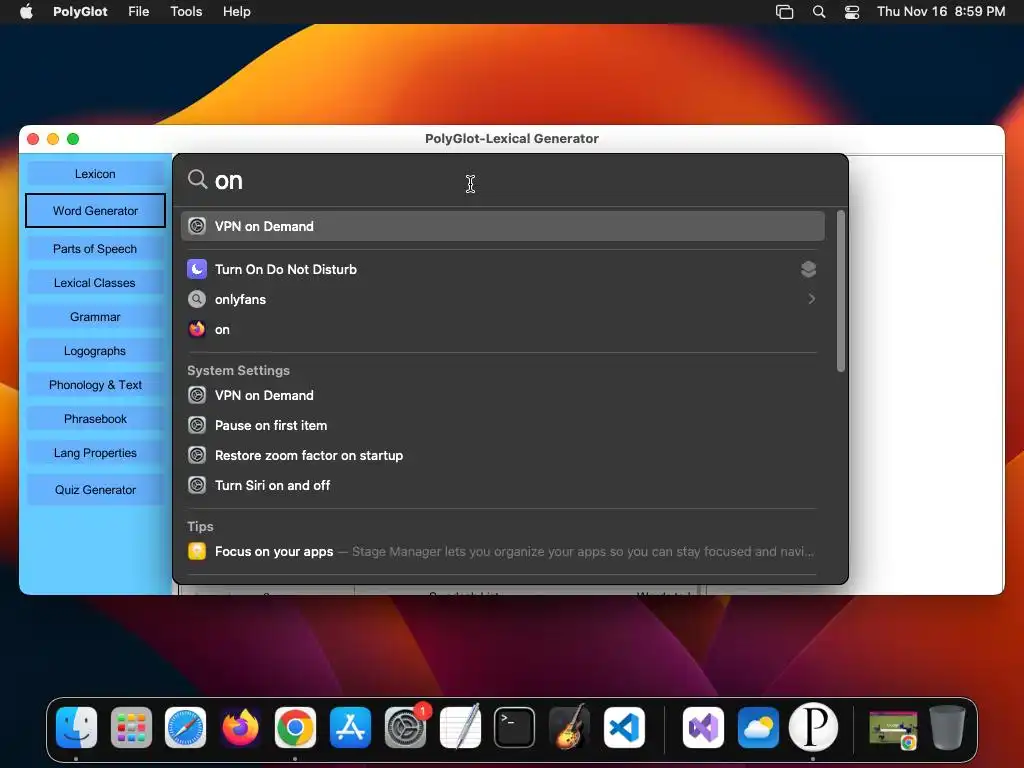Click the Stage Manager menu bar icon
Image resolution: width=1024 pixels, height=768 pixels.
(x=784, y=12)
